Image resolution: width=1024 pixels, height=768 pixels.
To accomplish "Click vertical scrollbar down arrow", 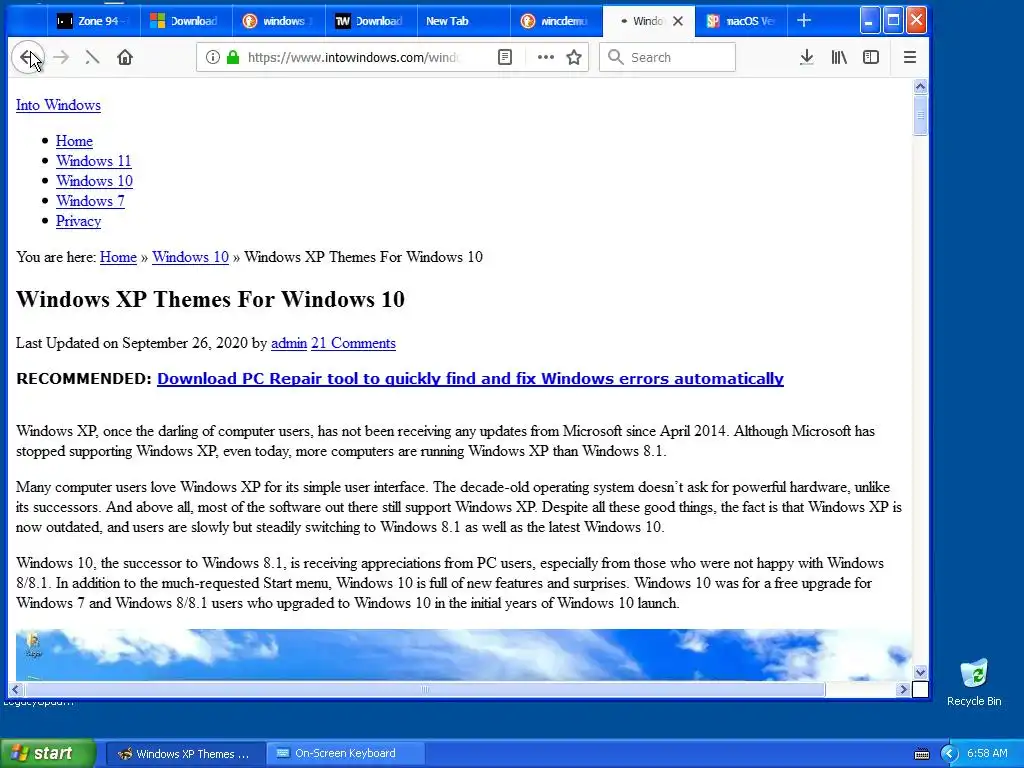I will pos(920,672).
